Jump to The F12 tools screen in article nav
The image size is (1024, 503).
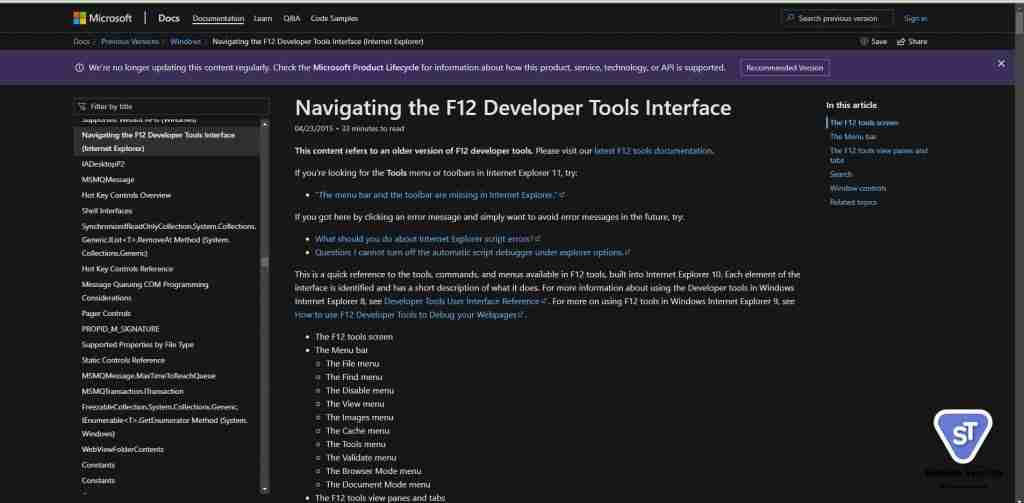tap(864, 123)
